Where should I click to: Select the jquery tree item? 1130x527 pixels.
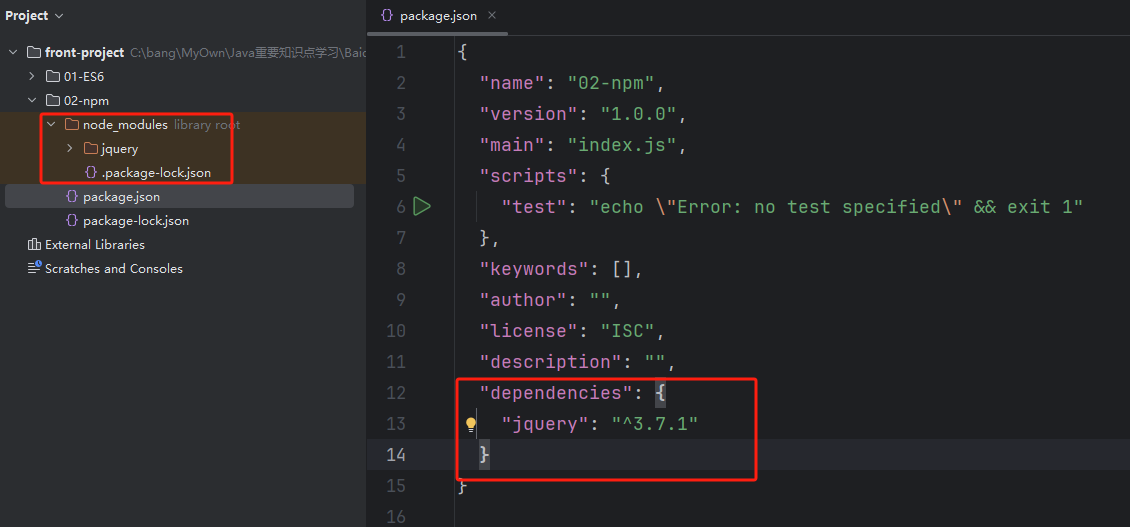(120, 149)
